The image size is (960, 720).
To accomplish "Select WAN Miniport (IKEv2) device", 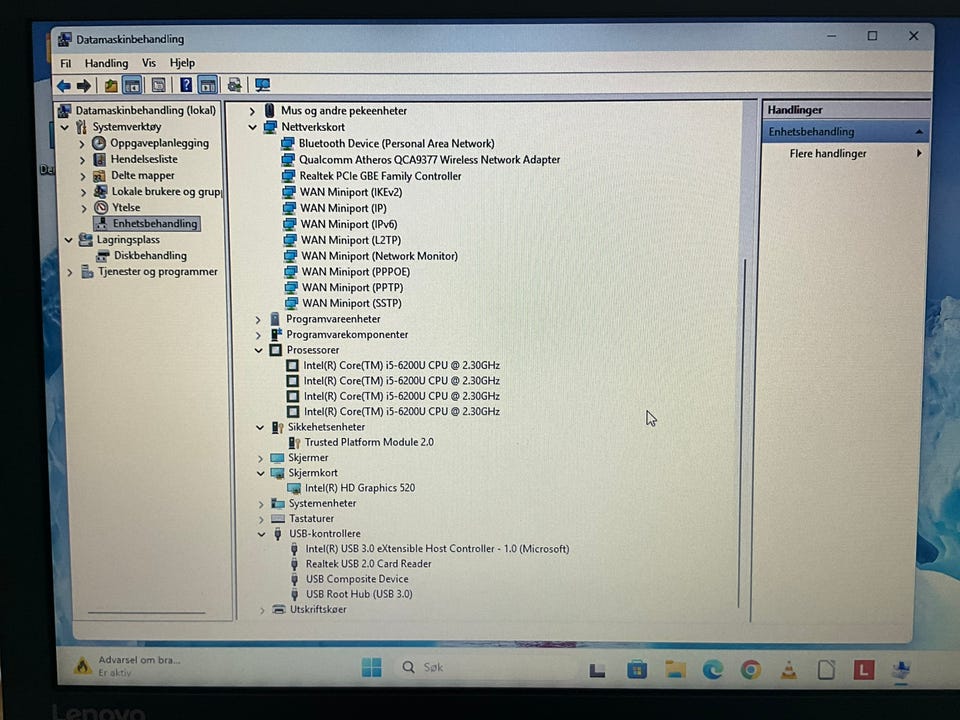I will click(351, 192).
